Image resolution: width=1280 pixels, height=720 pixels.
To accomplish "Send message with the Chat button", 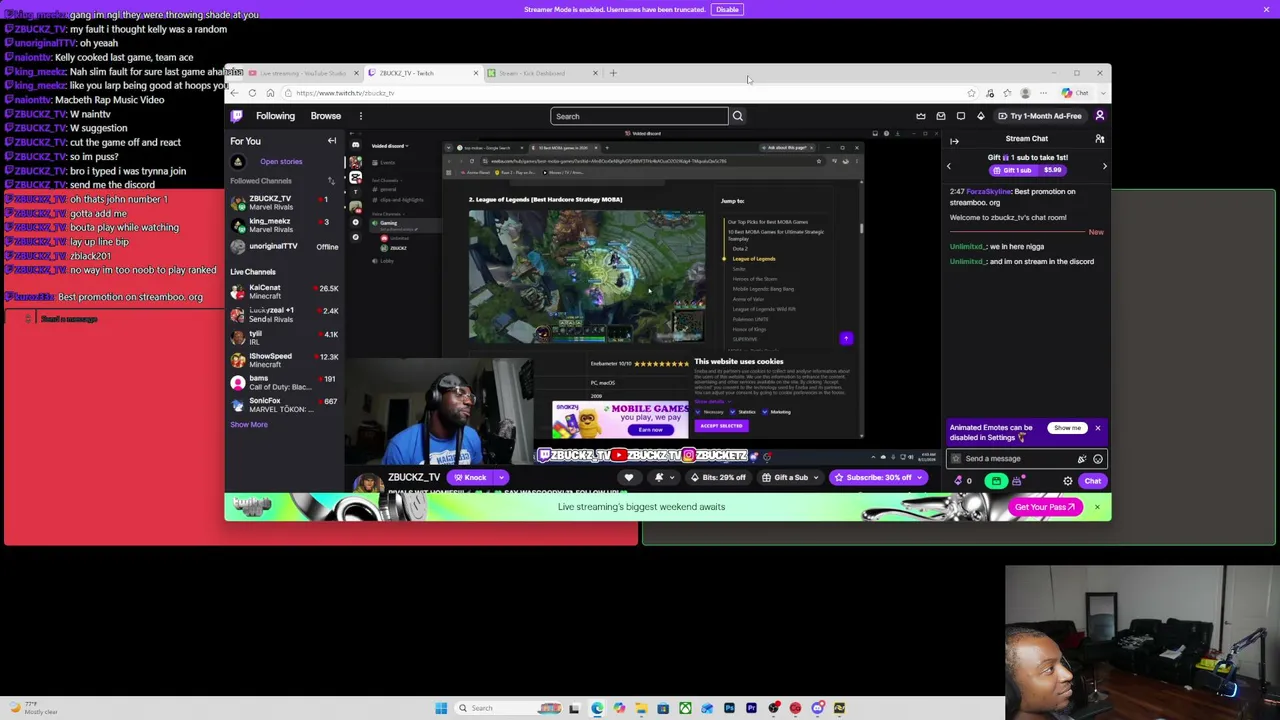I will 1093,481.
